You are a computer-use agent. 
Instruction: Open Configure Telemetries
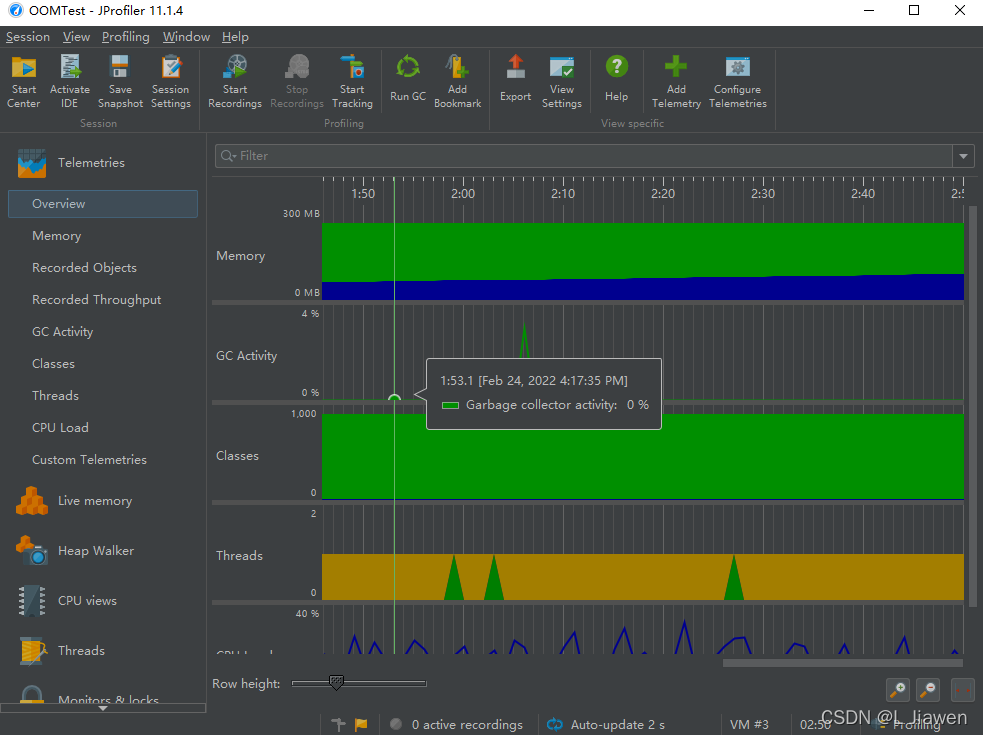coord(738,82)
